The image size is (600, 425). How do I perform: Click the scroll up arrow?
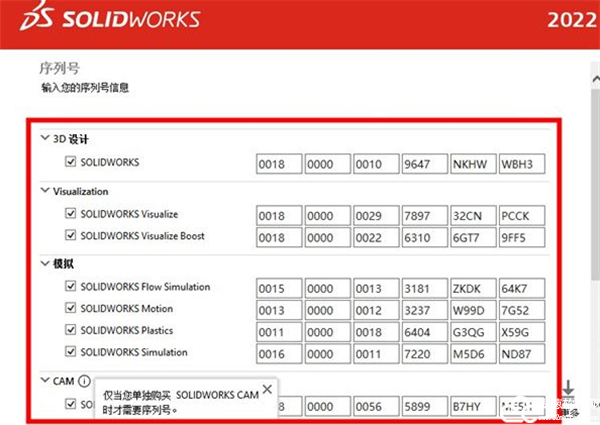pyautogui.click(x=596, y=80)
